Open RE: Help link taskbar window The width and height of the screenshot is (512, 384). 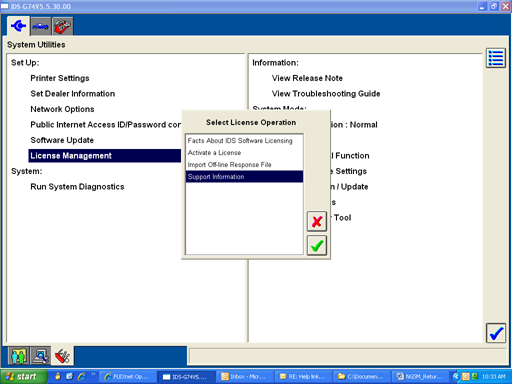point(303,377)
